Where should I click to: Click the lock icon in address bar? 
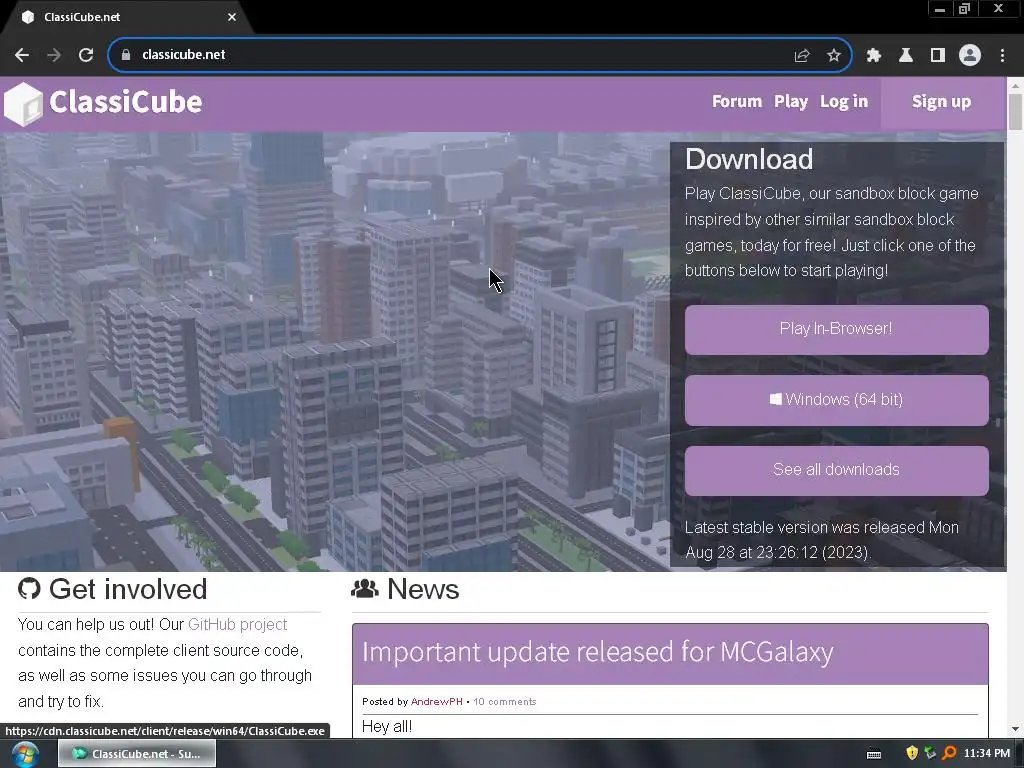pyautogui.click(x=126, y=55)
